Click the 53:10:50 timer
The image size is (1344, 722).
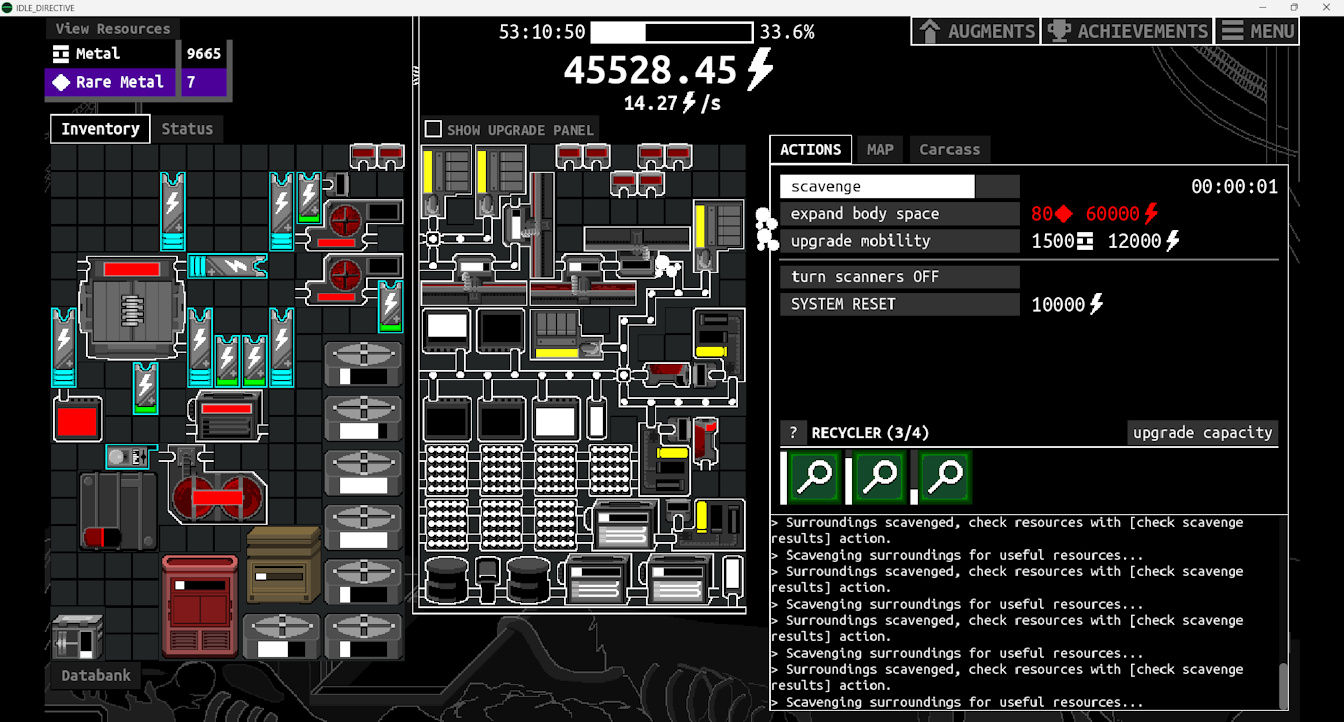click(542, 32)
